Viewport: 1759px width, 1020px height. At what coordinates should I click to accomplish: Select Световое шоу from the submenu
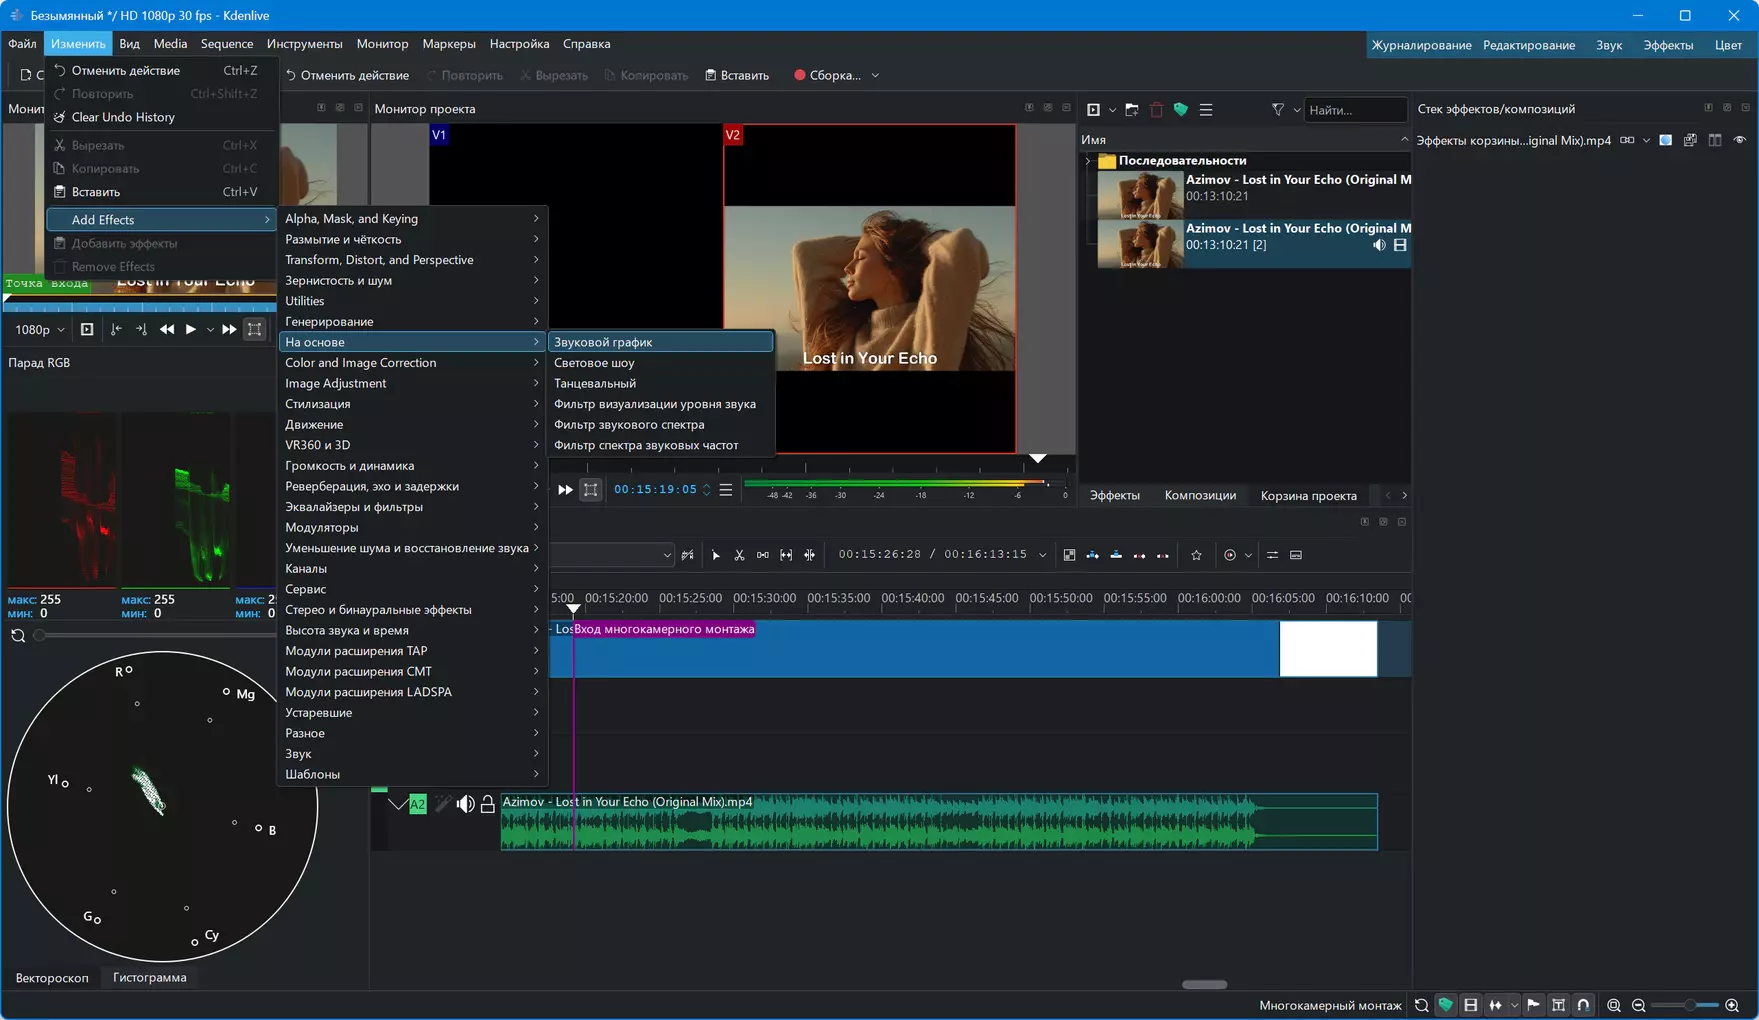click(x=594, y=363)
